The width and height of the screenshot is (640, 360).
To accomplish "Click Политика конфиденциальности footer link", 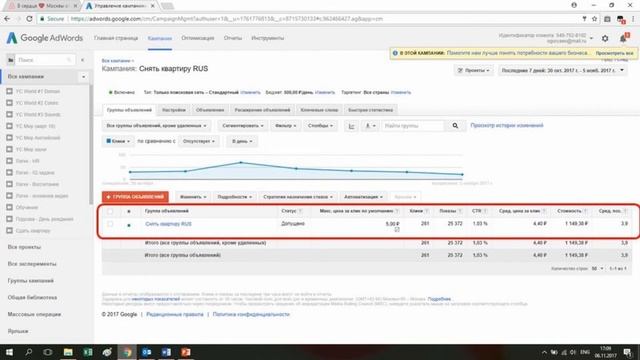I will click(x=251, y=314).
